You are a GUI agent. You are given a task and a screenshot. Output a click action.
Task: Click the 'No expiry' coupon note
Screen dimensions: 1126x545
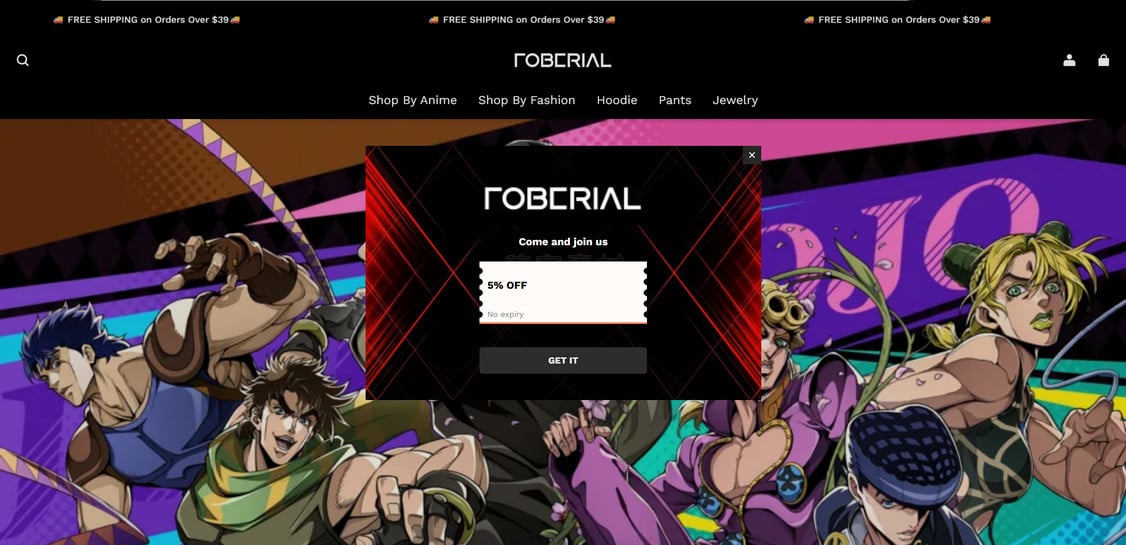[506, 315]
